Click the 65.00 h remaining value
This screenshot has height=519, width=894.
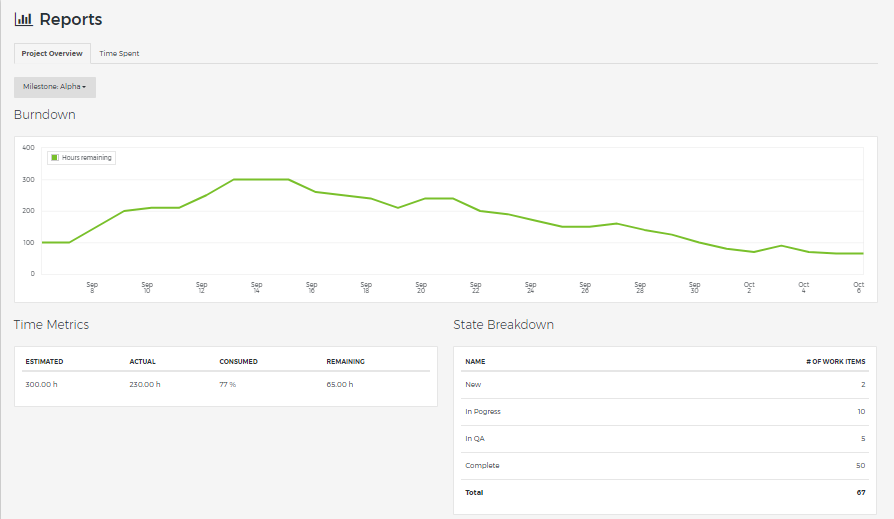pyautogui.click(x=339, y=384)
